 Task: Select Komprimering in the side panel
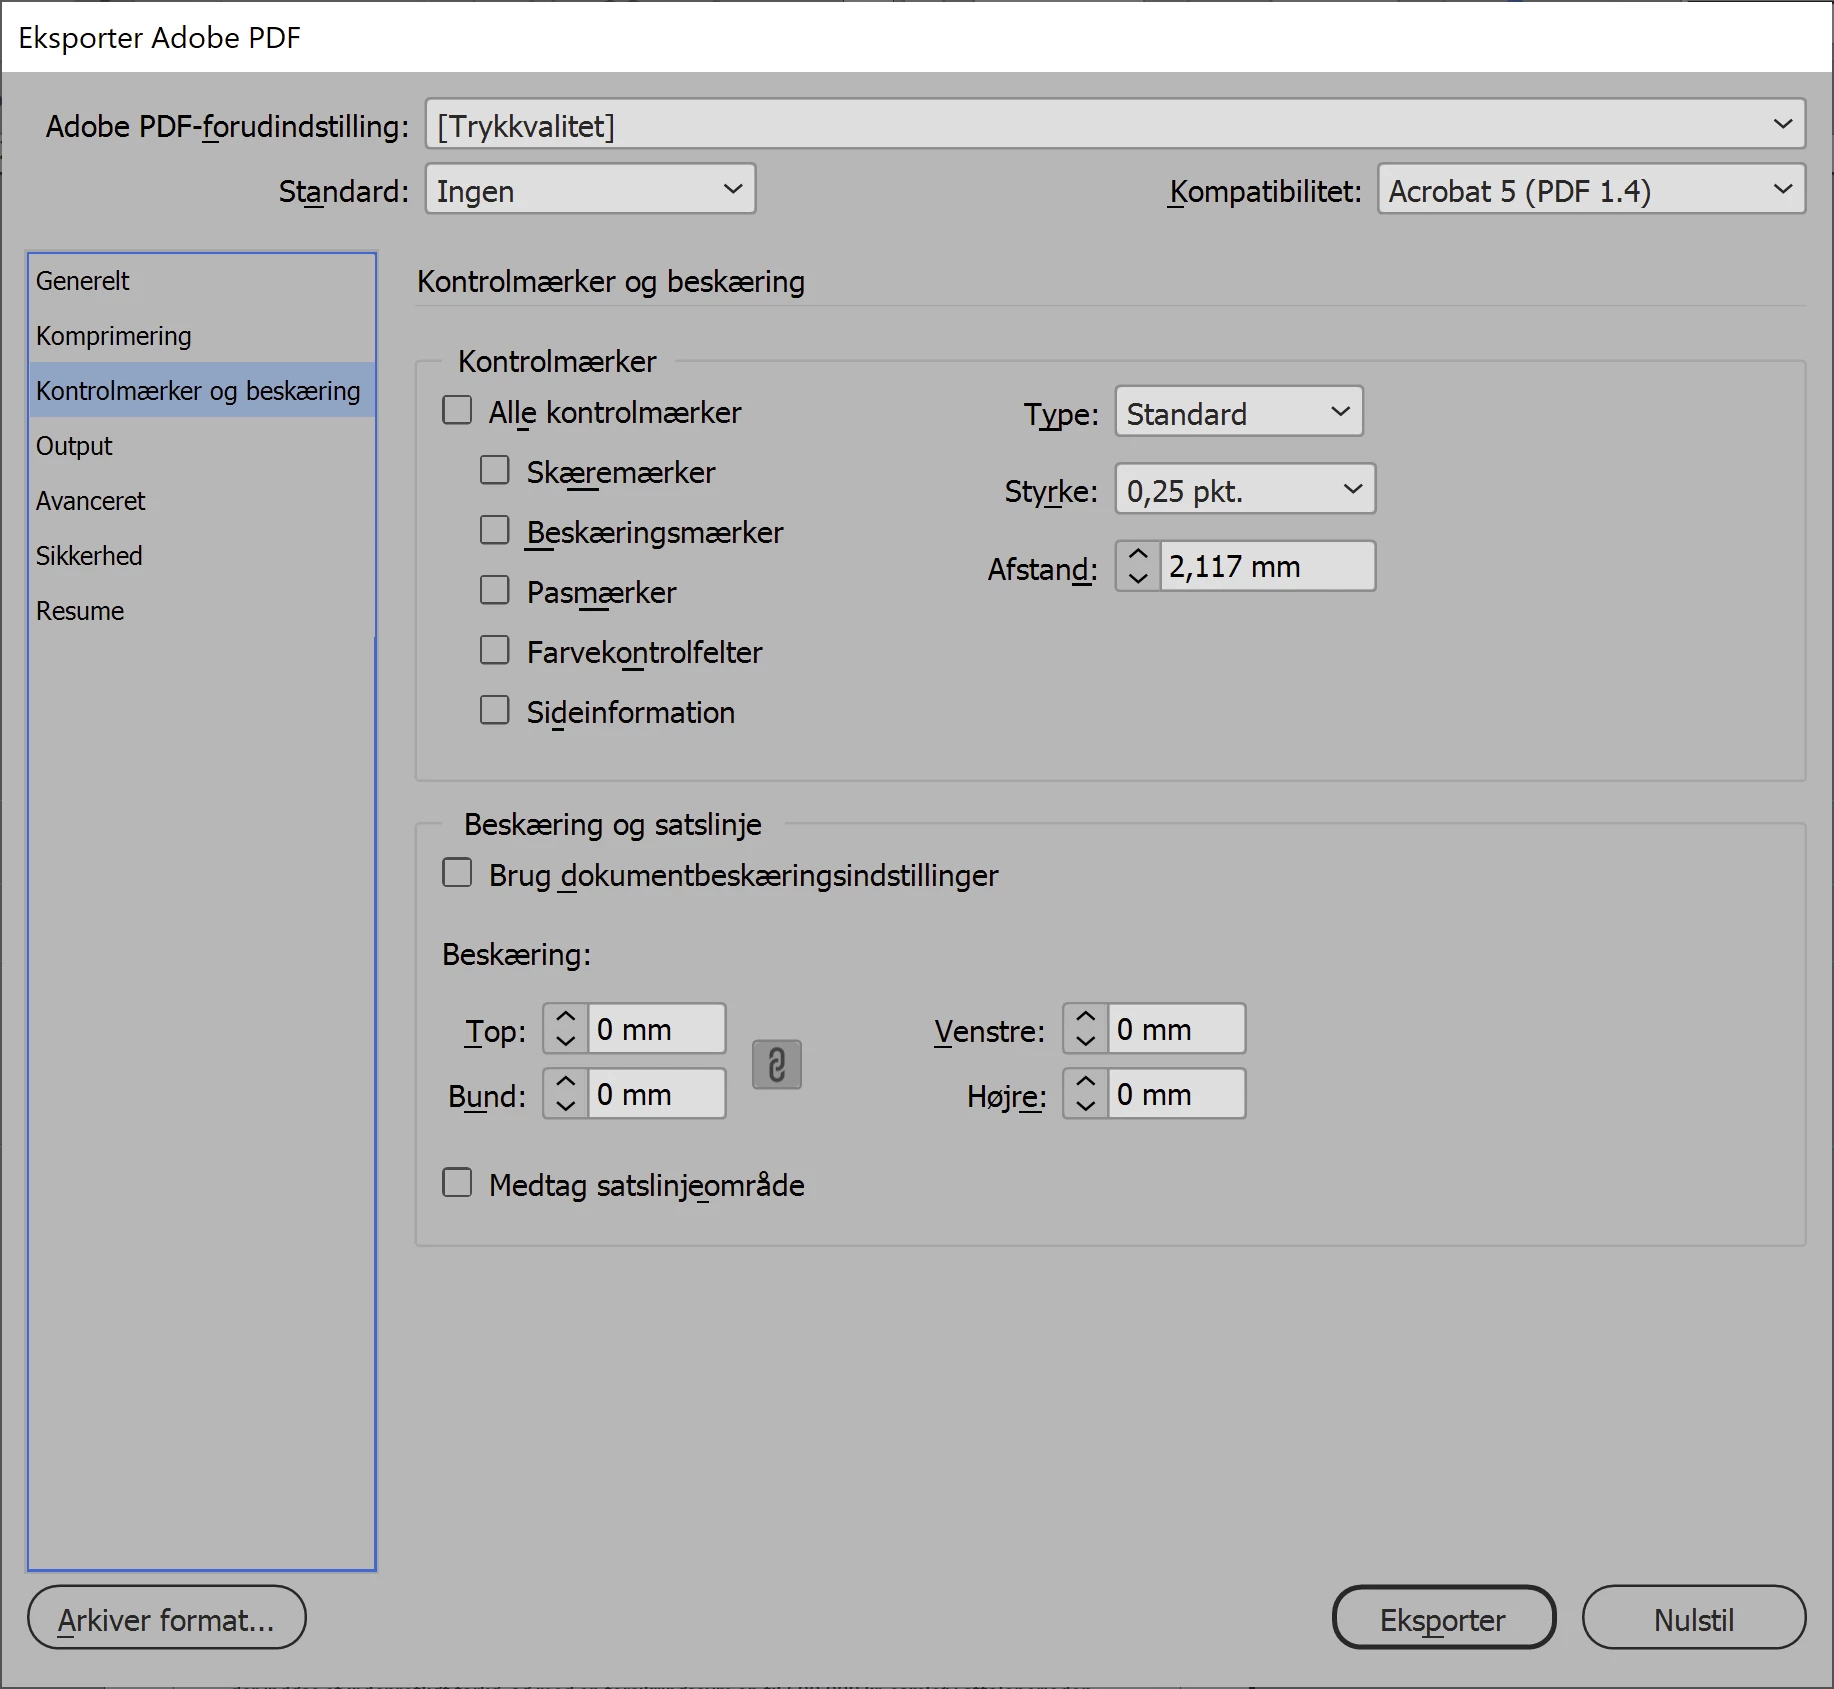click(x=201, y=336)
